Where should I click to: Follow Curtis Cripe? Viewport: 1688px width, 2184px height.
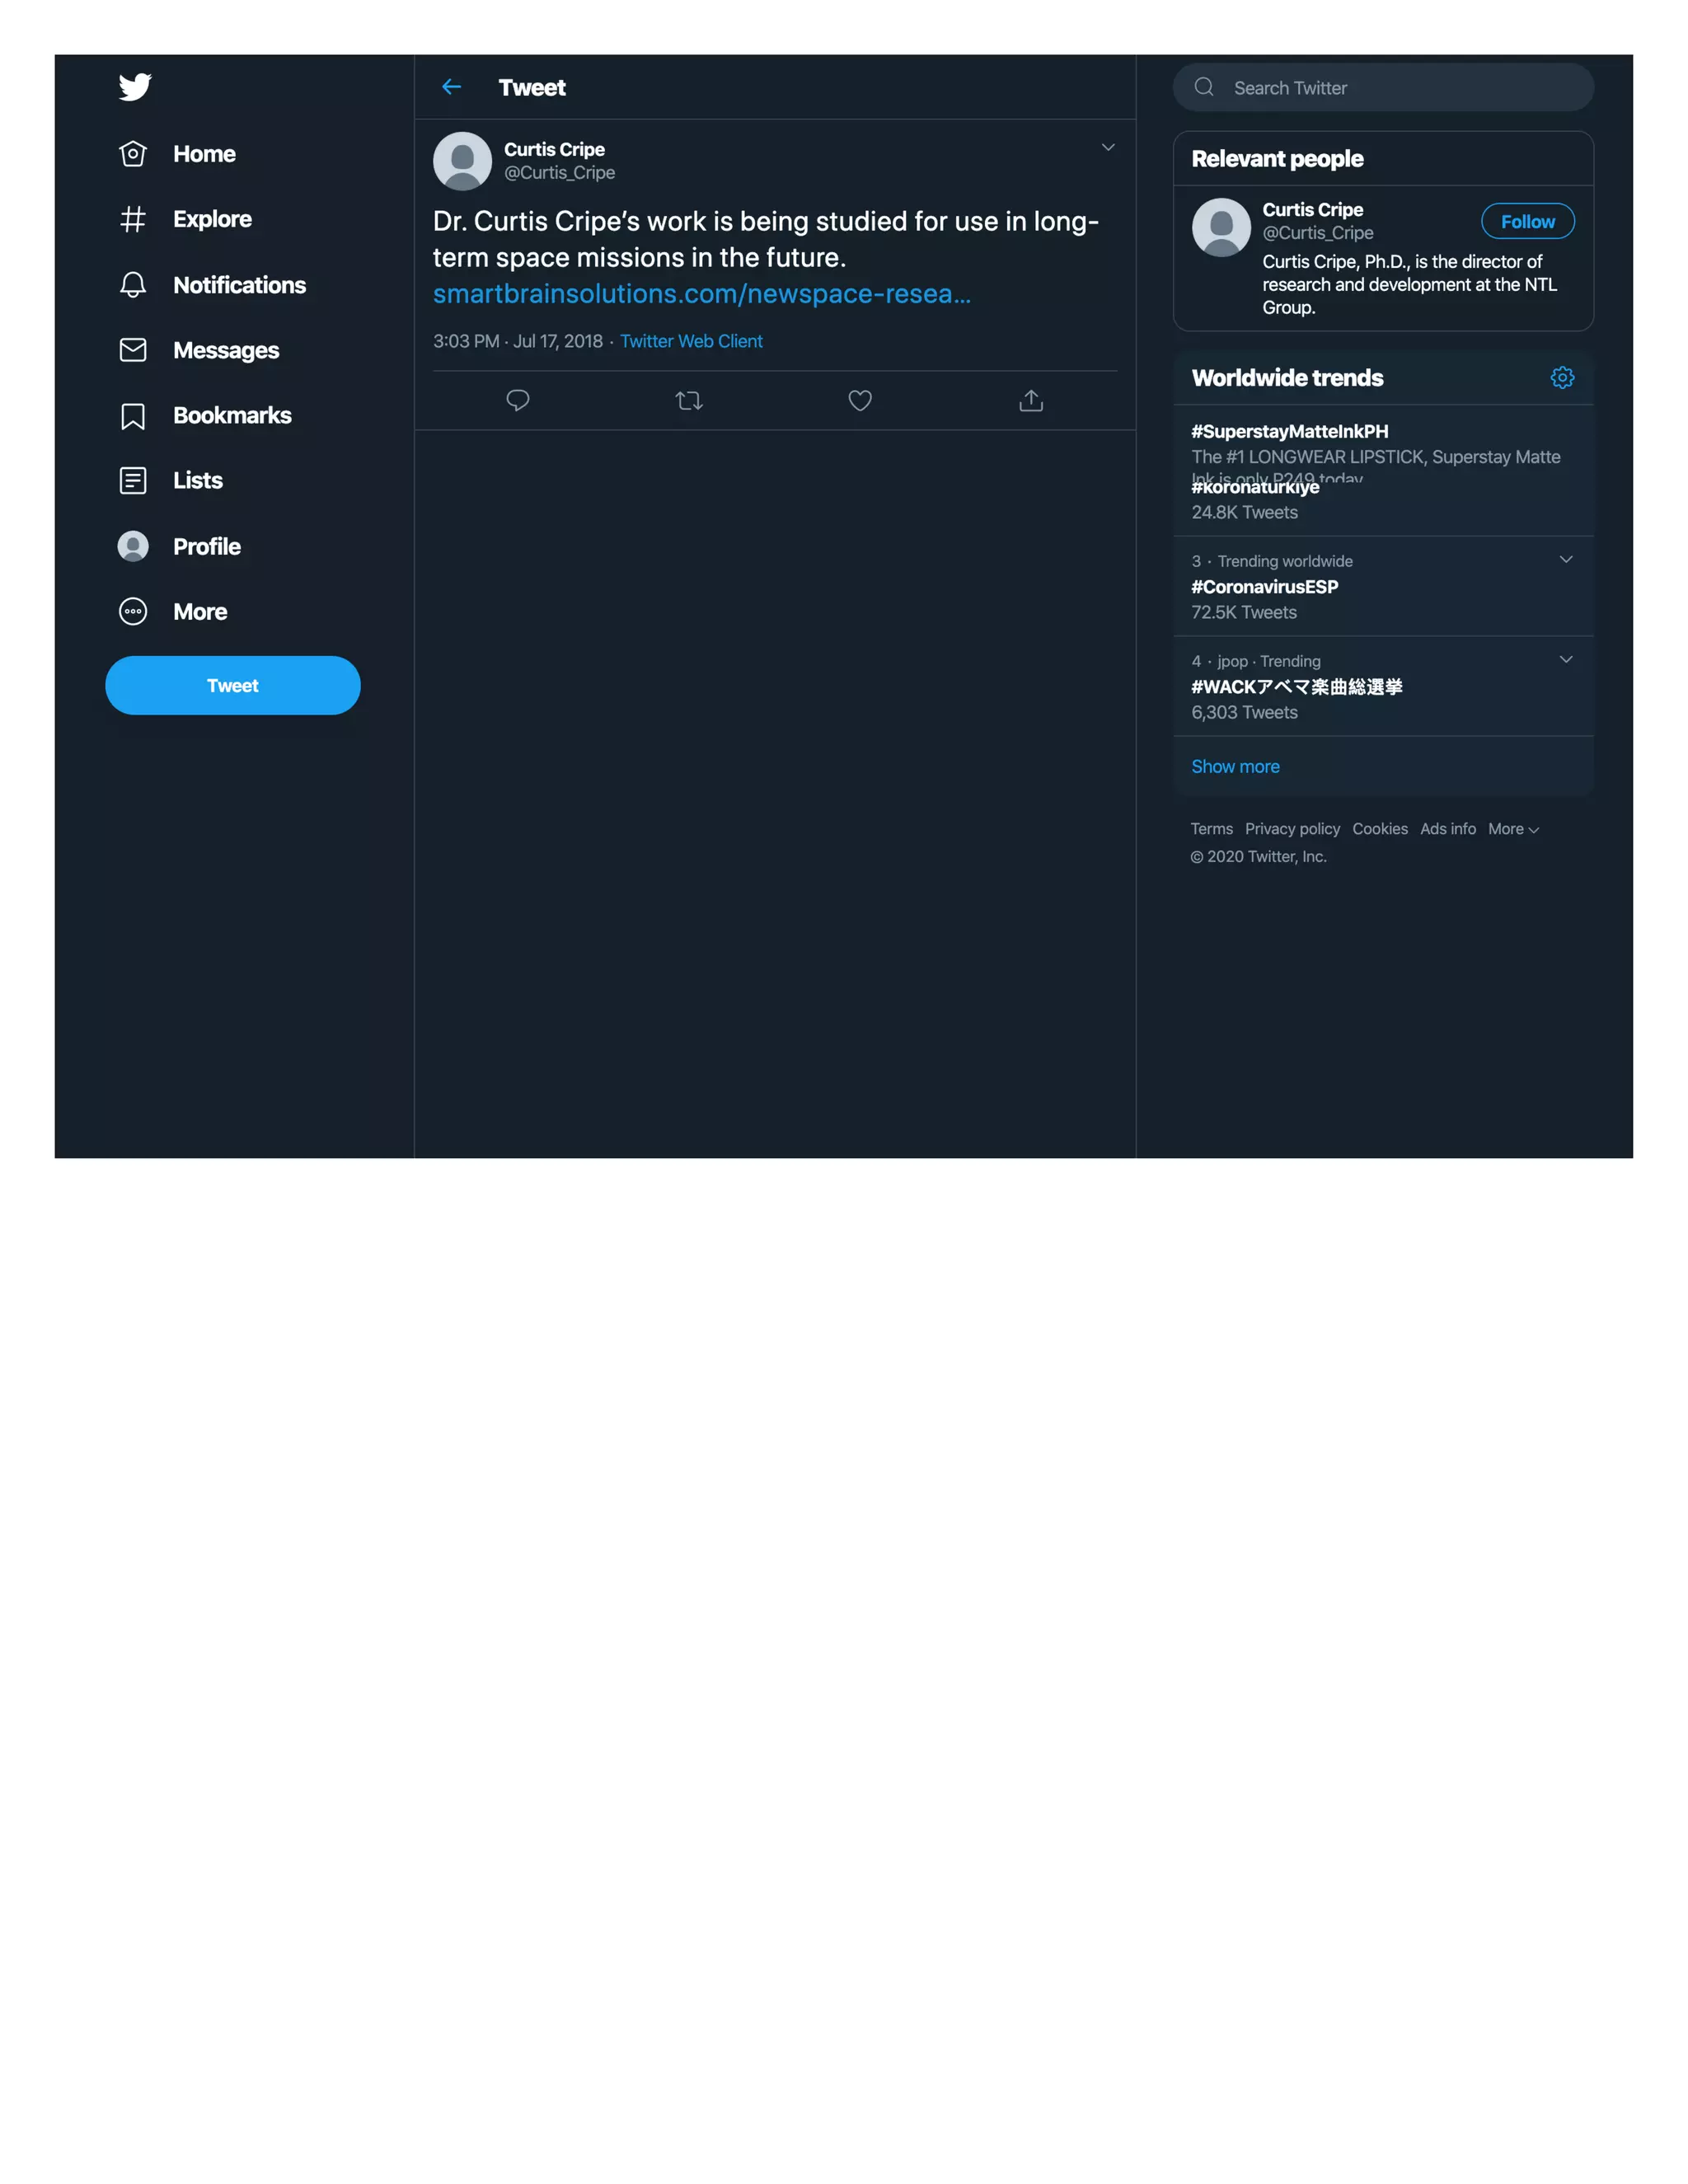click(1527, 221)
